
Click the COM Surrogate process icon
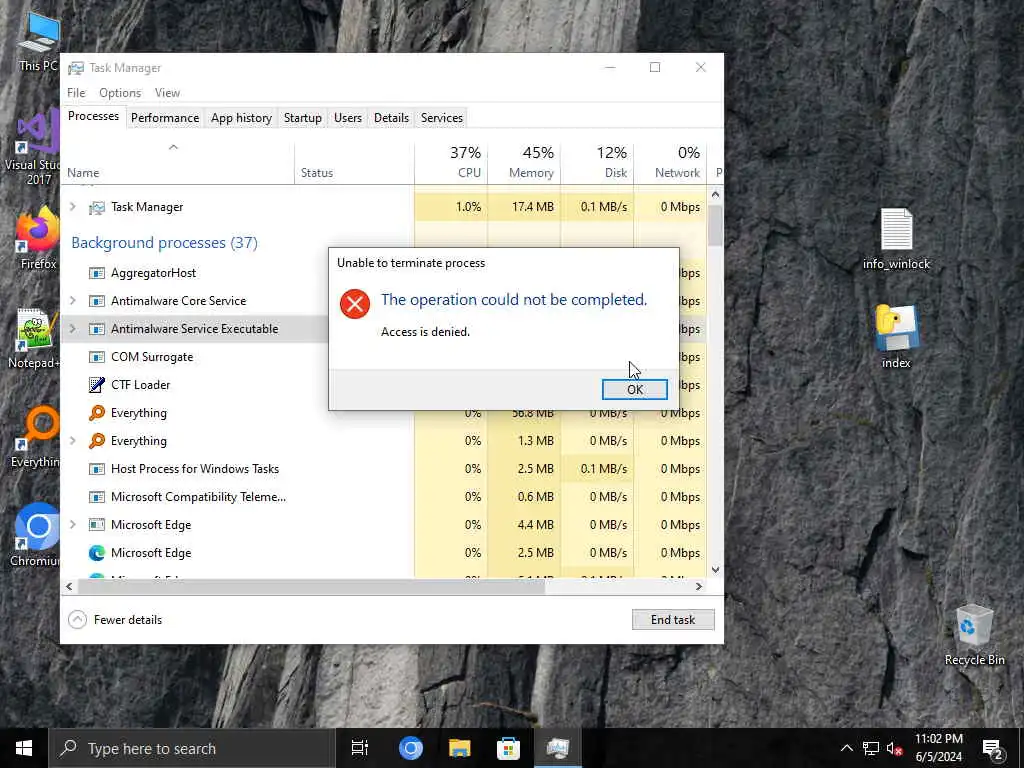pos(97,357)
